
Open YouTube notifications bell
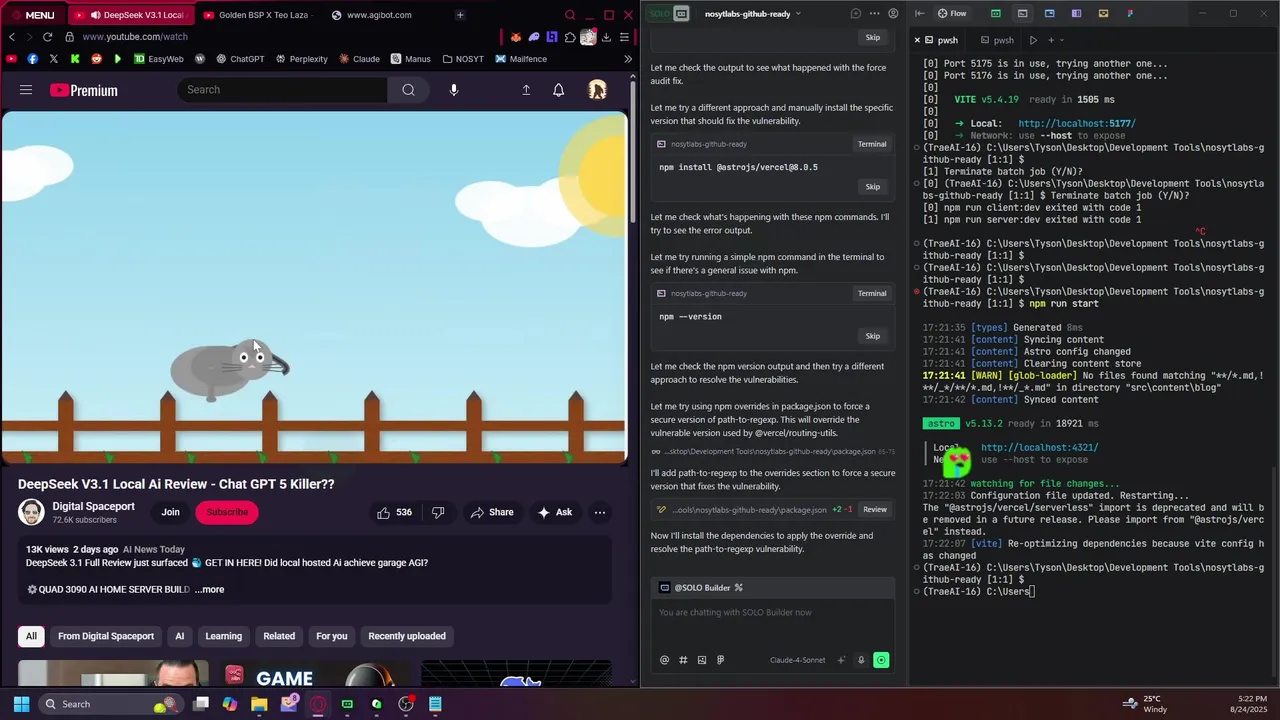(x=559, y=90)
